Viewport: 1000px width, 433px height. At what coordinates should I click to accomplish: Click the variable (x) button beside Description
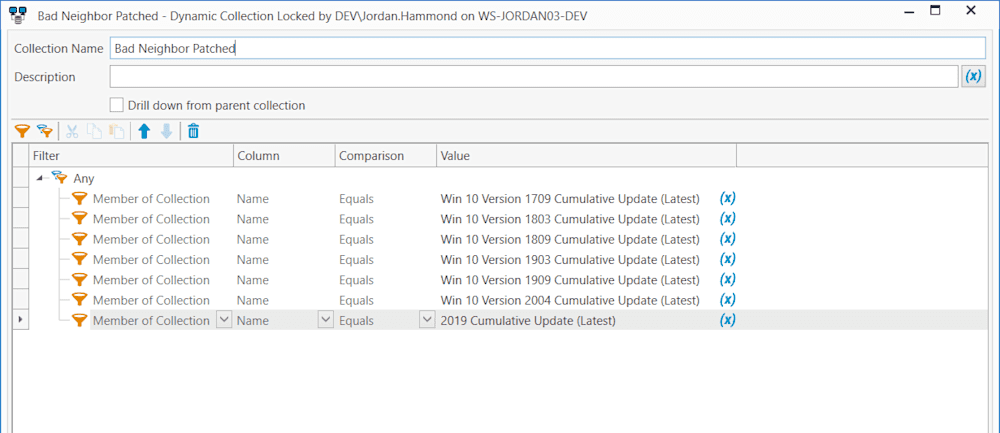[x=973, y=76]
